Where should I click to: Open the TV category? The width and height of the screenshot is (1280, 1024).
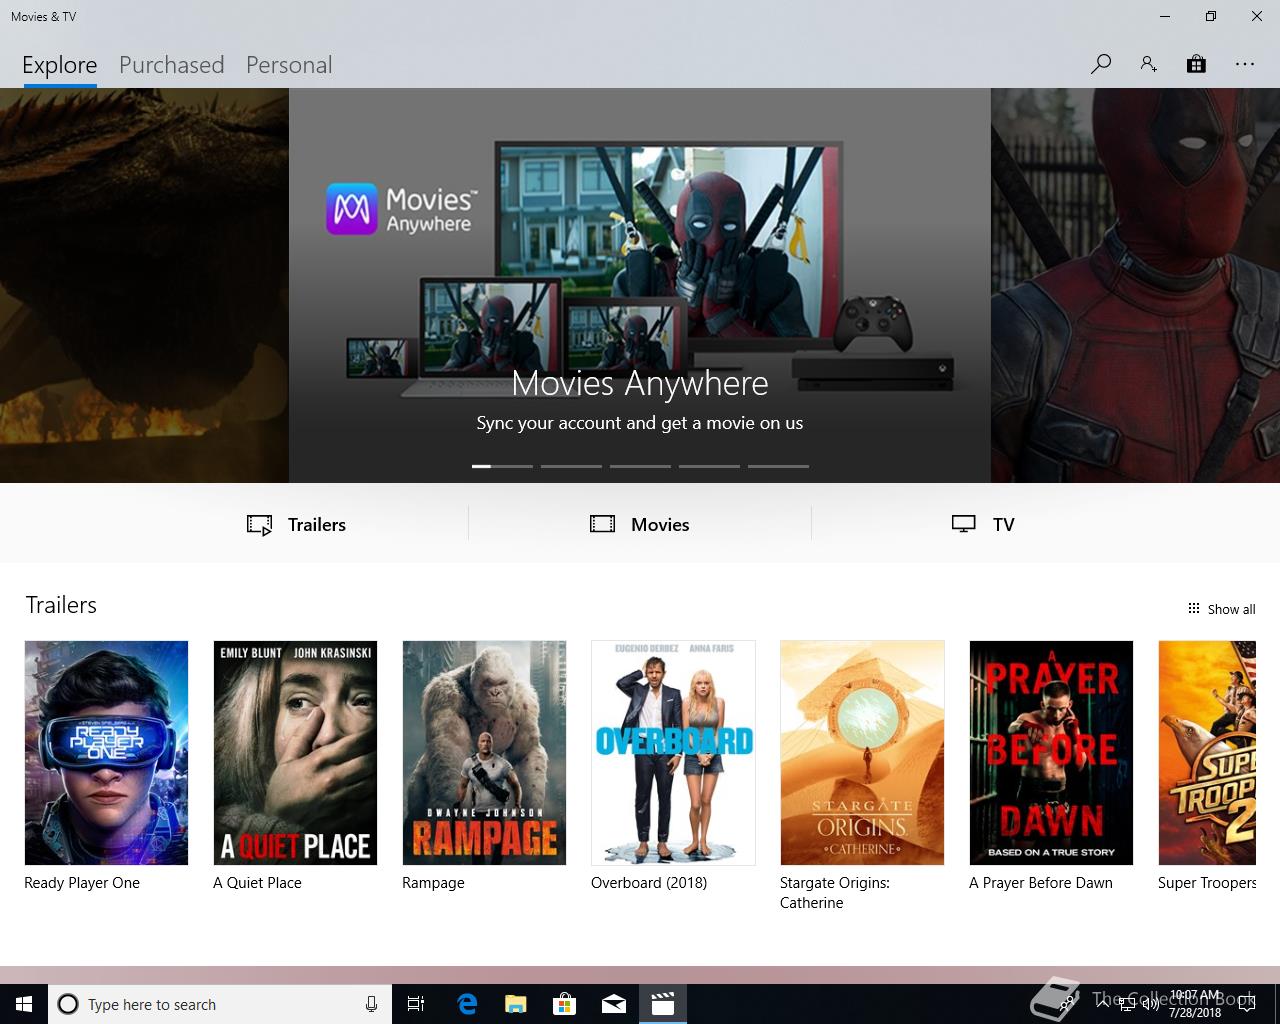pyautogui.click(x=983, y=525)
